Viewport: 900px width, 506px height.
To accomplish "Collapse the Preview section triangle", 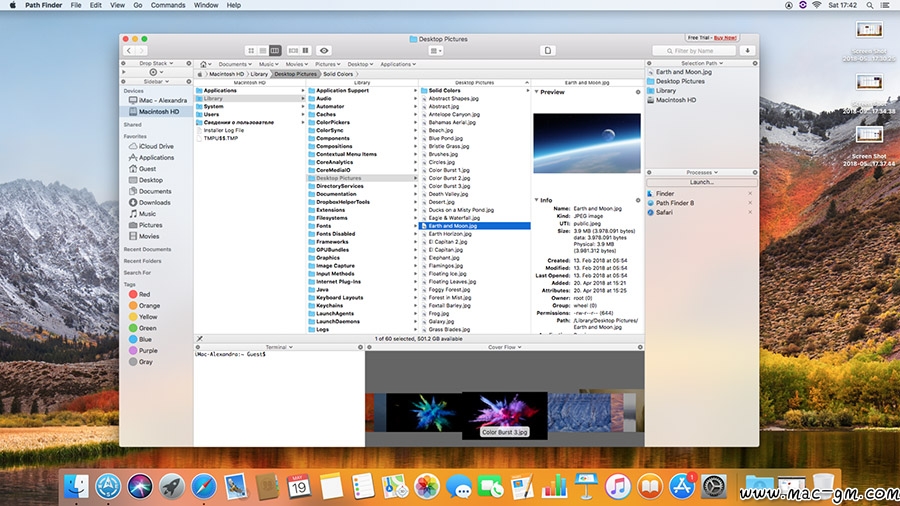I will pyautogui.click(x=536, y=92).
